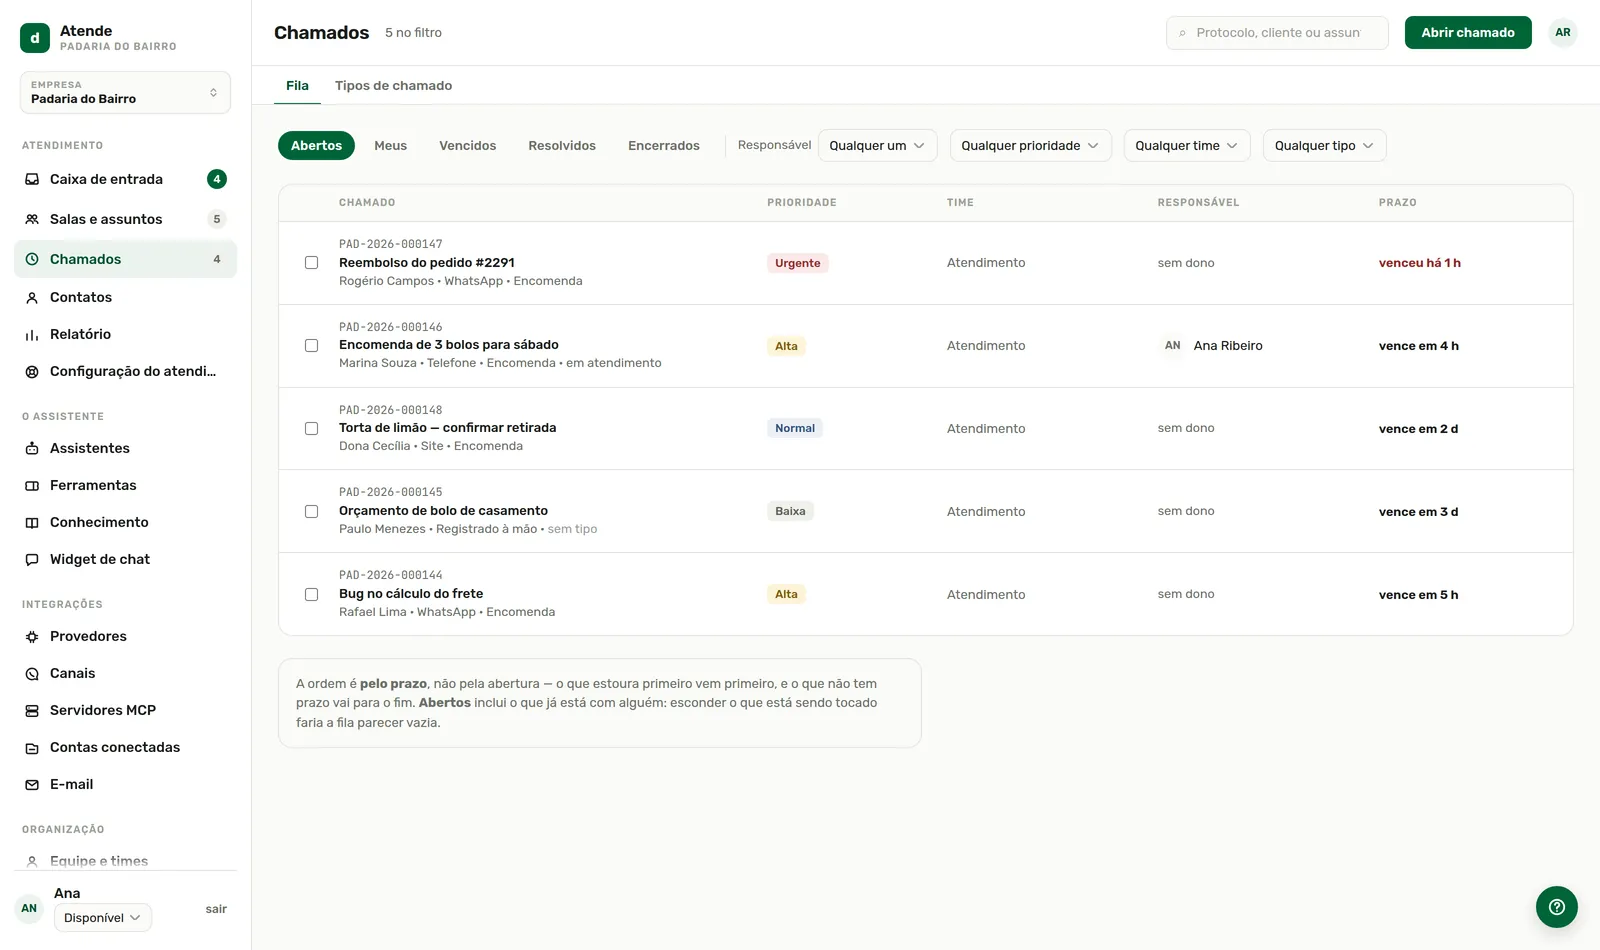Click the Provedores gear icon
Screen dimensions: 1600x950
[x=32, y=637]
